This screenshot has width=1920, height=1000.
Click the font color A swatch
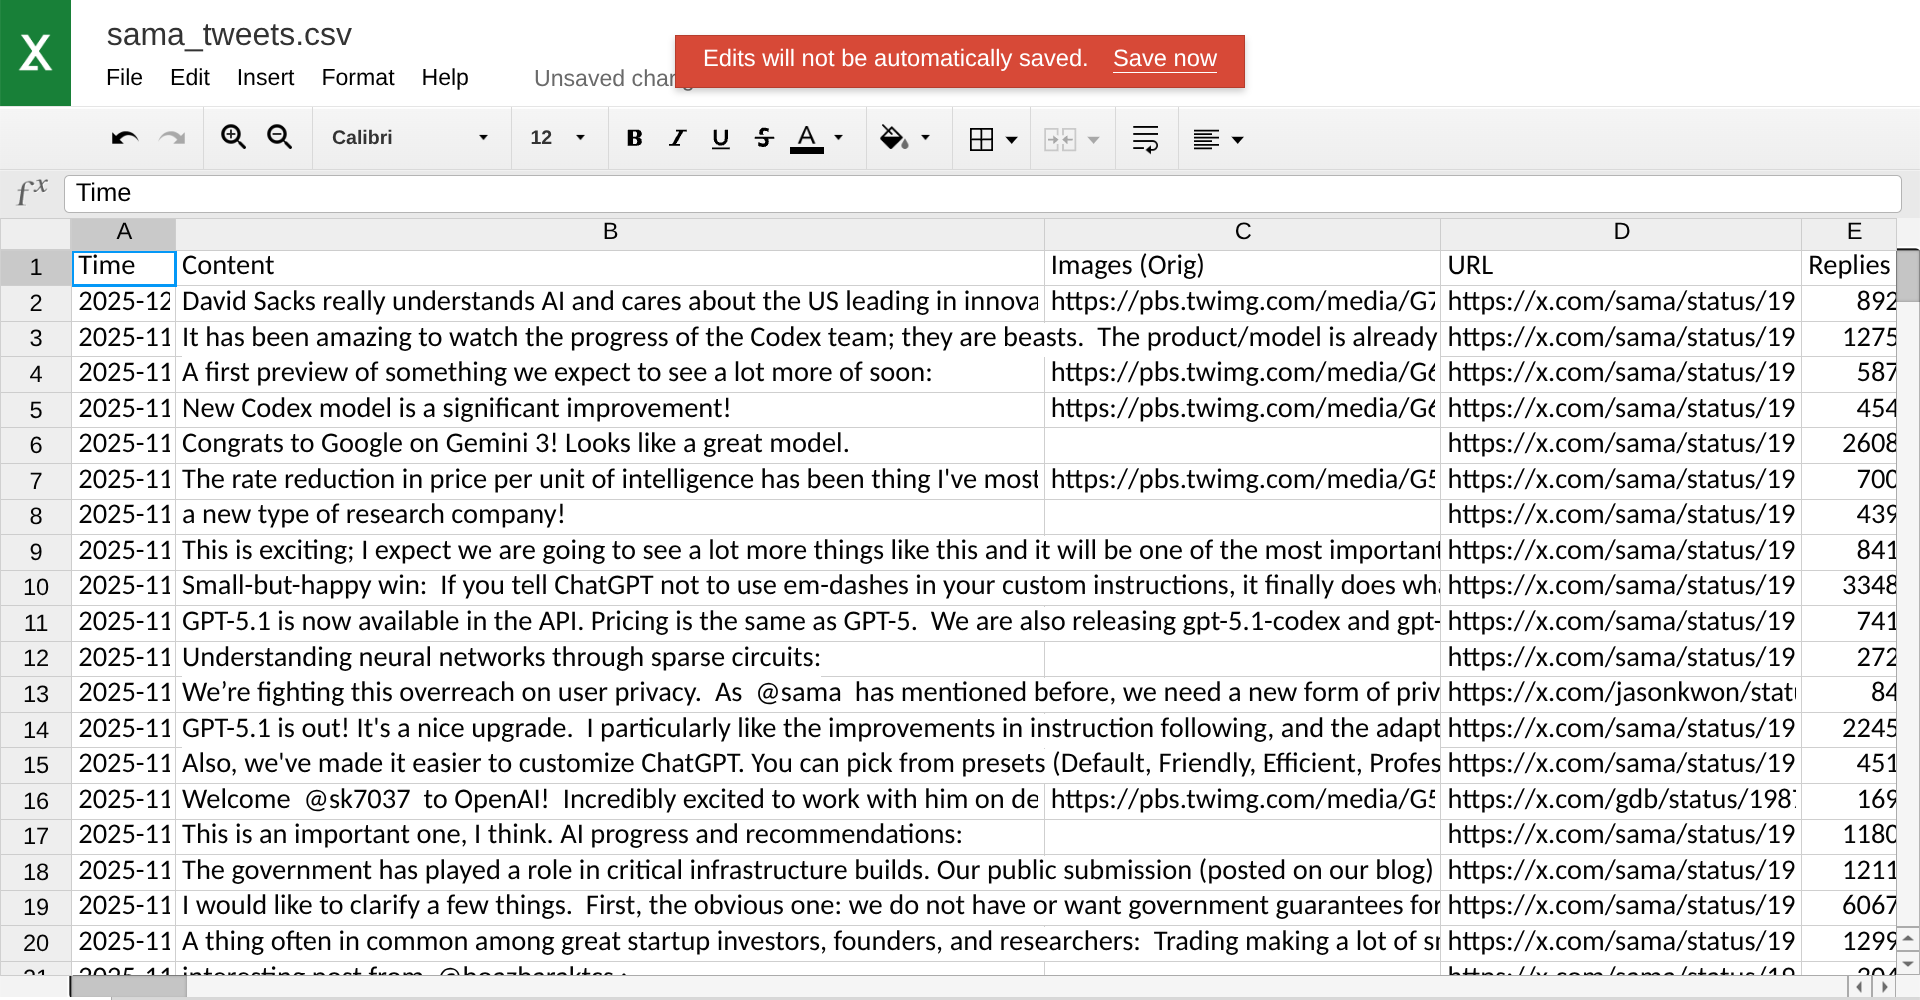[806, 138]
